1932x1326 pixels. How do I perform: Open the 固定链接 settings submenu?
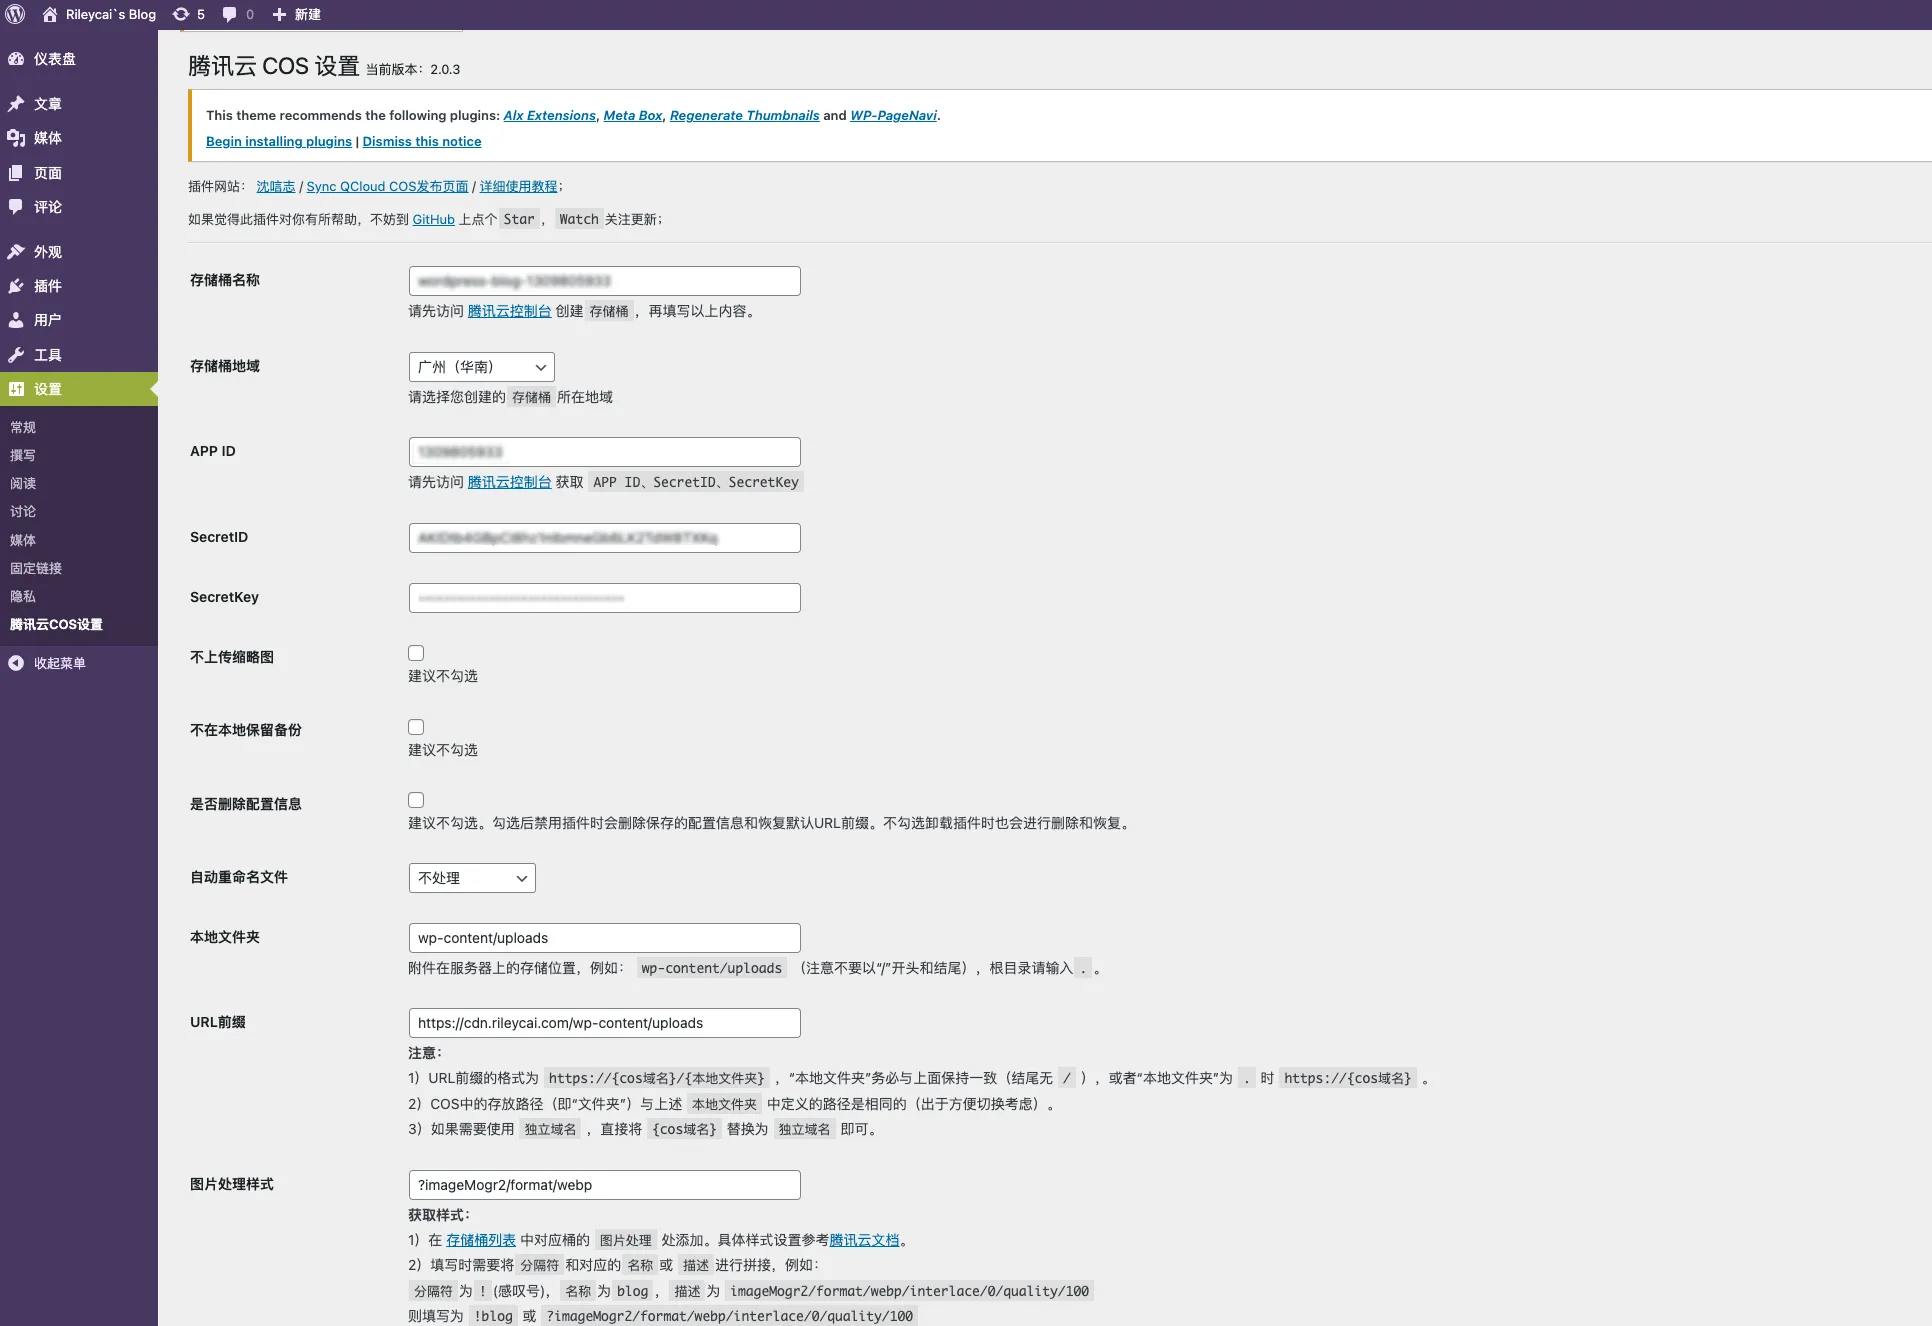[36, 568]
